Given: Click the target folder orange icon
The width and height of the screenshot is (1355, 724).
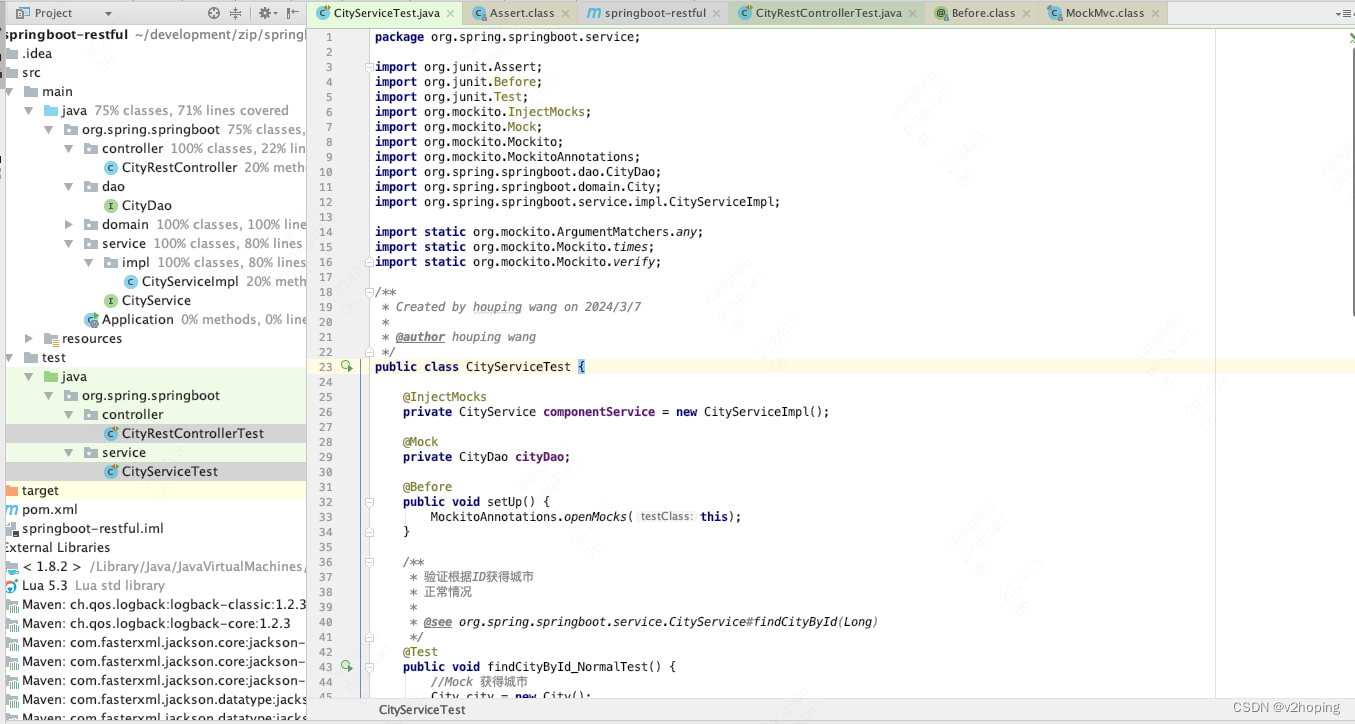Looking at the screenshot, I should click(12, 491).
